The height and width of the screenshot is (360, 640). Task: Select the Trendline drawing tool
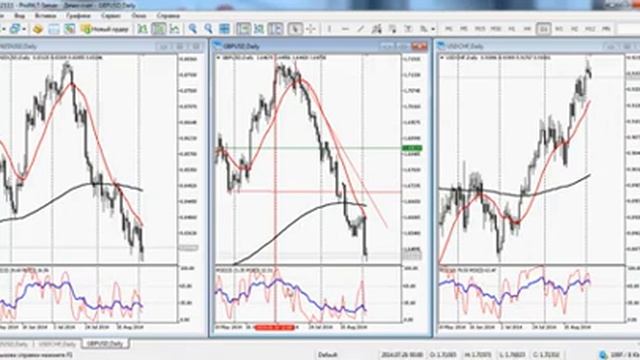pos(361,29)
